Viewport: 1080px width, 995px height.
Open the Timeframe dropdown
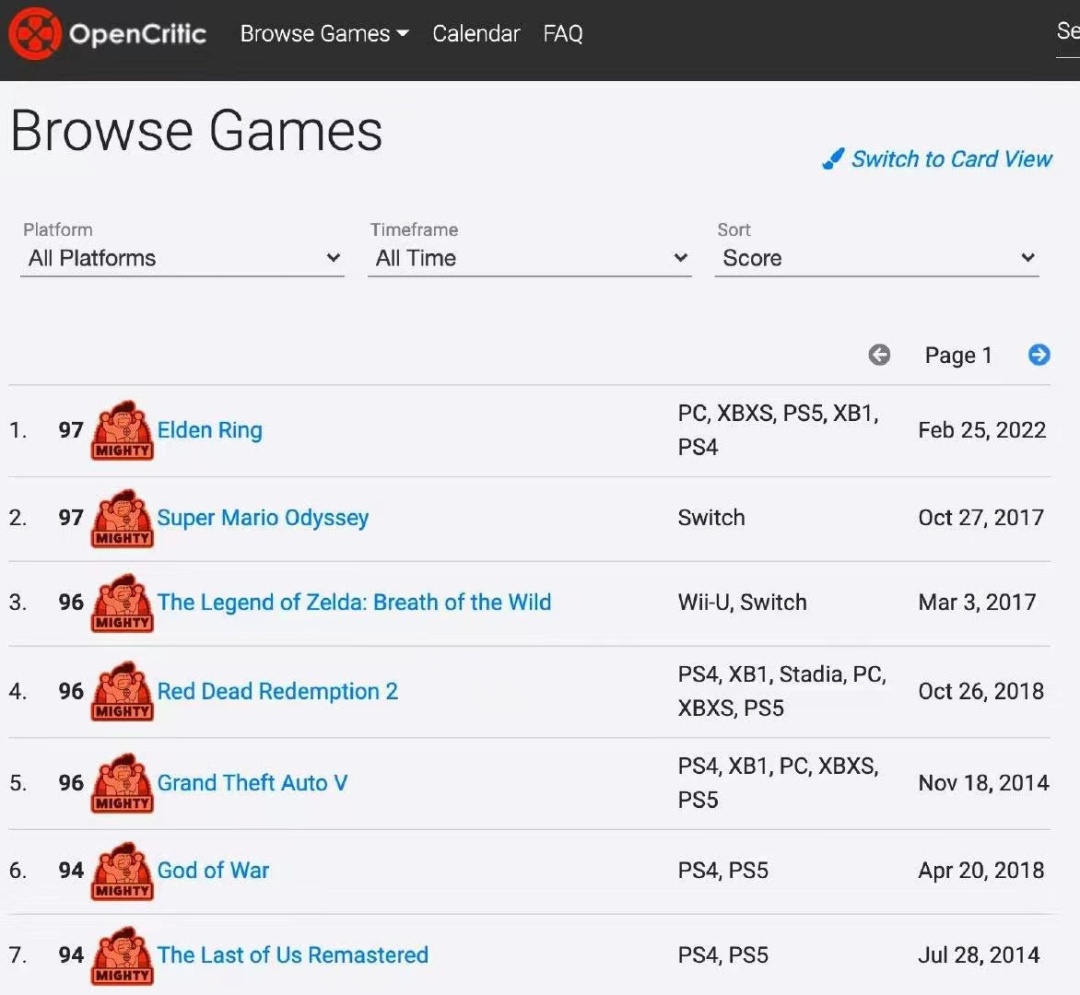pyautogui.click(x=530, y=258)
